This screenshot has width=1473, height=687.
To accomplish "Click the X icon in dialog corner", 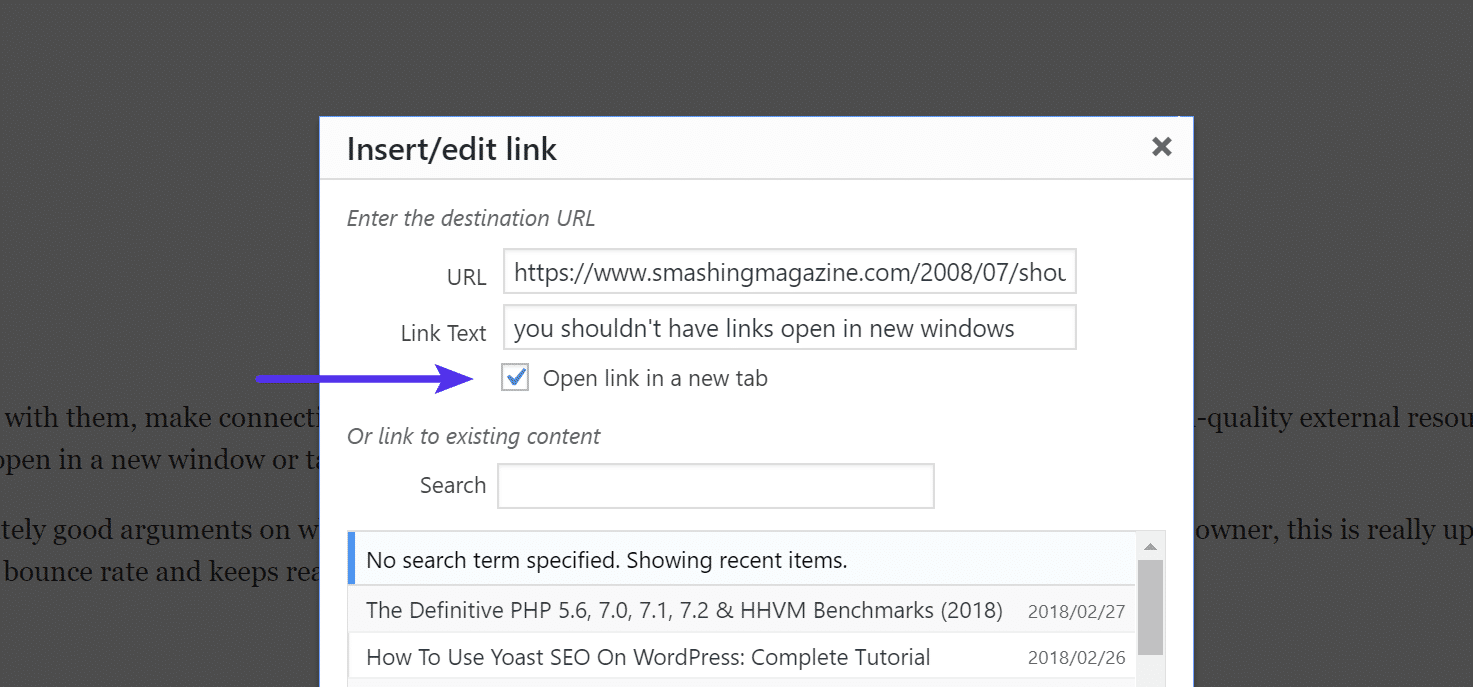I will point(1161,146).
